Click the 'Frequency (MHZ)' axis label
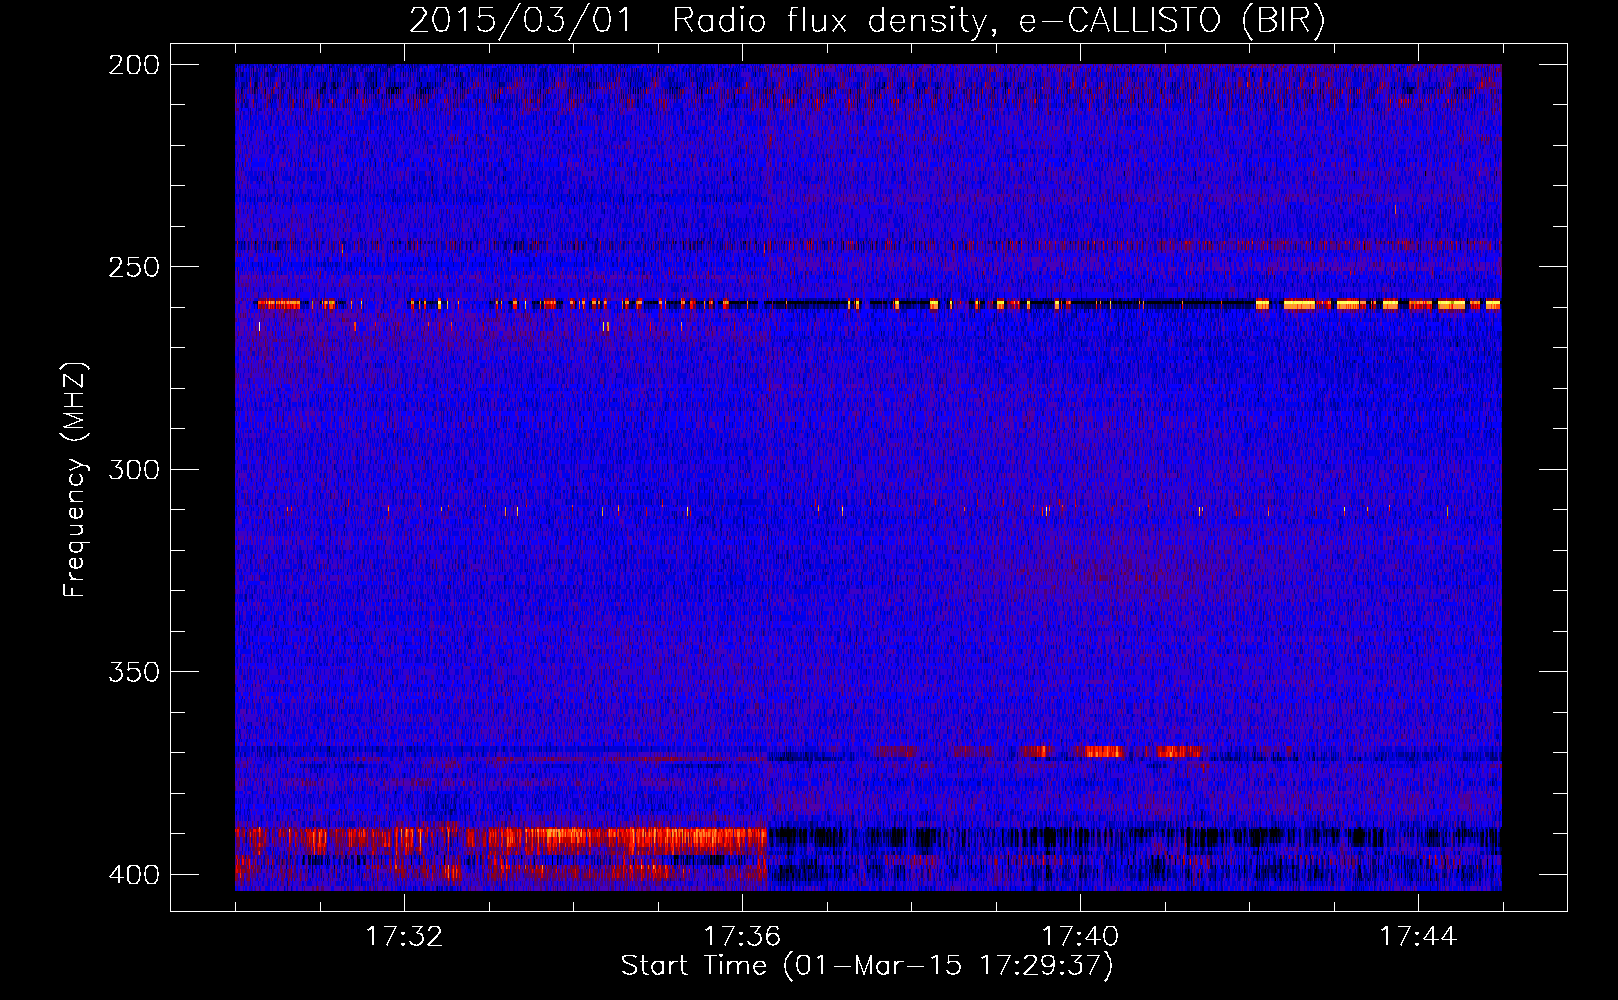 coord(75,479)
